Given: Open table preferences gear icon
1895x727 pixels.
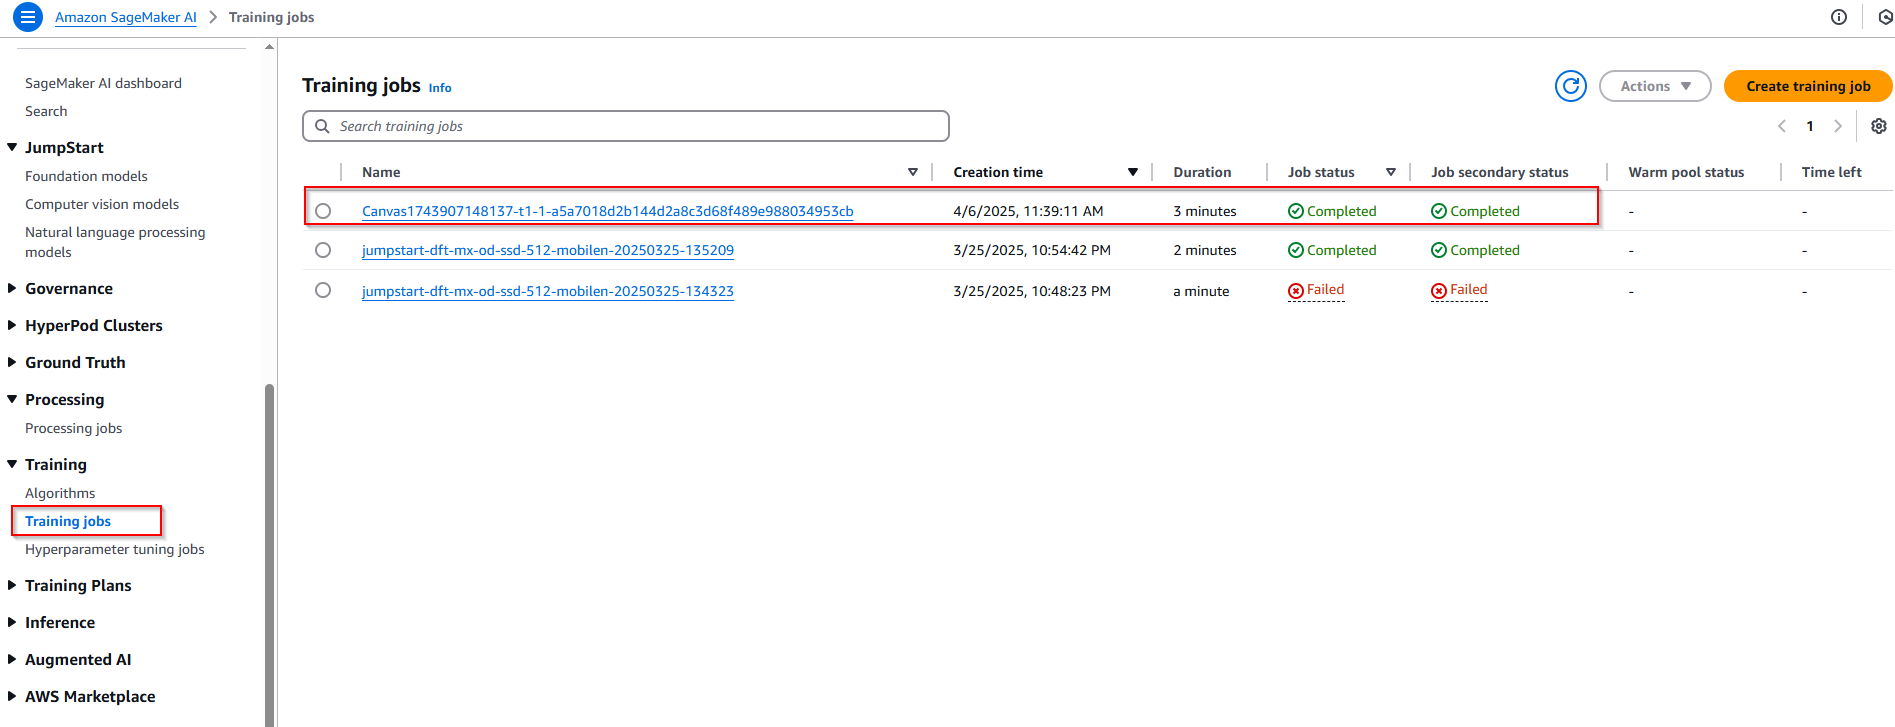Looking at the screenshot, I should pos(1879,126).
